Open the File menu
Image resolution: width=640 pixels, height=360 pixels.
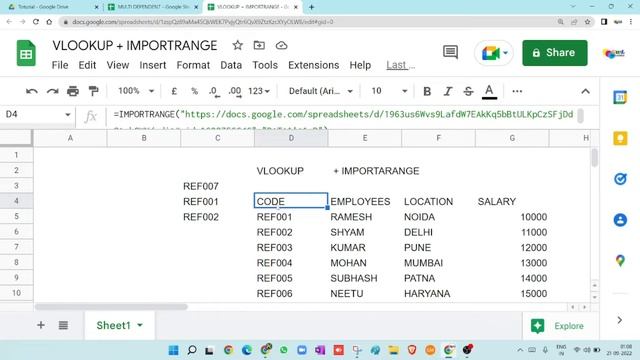coord(60,65)
